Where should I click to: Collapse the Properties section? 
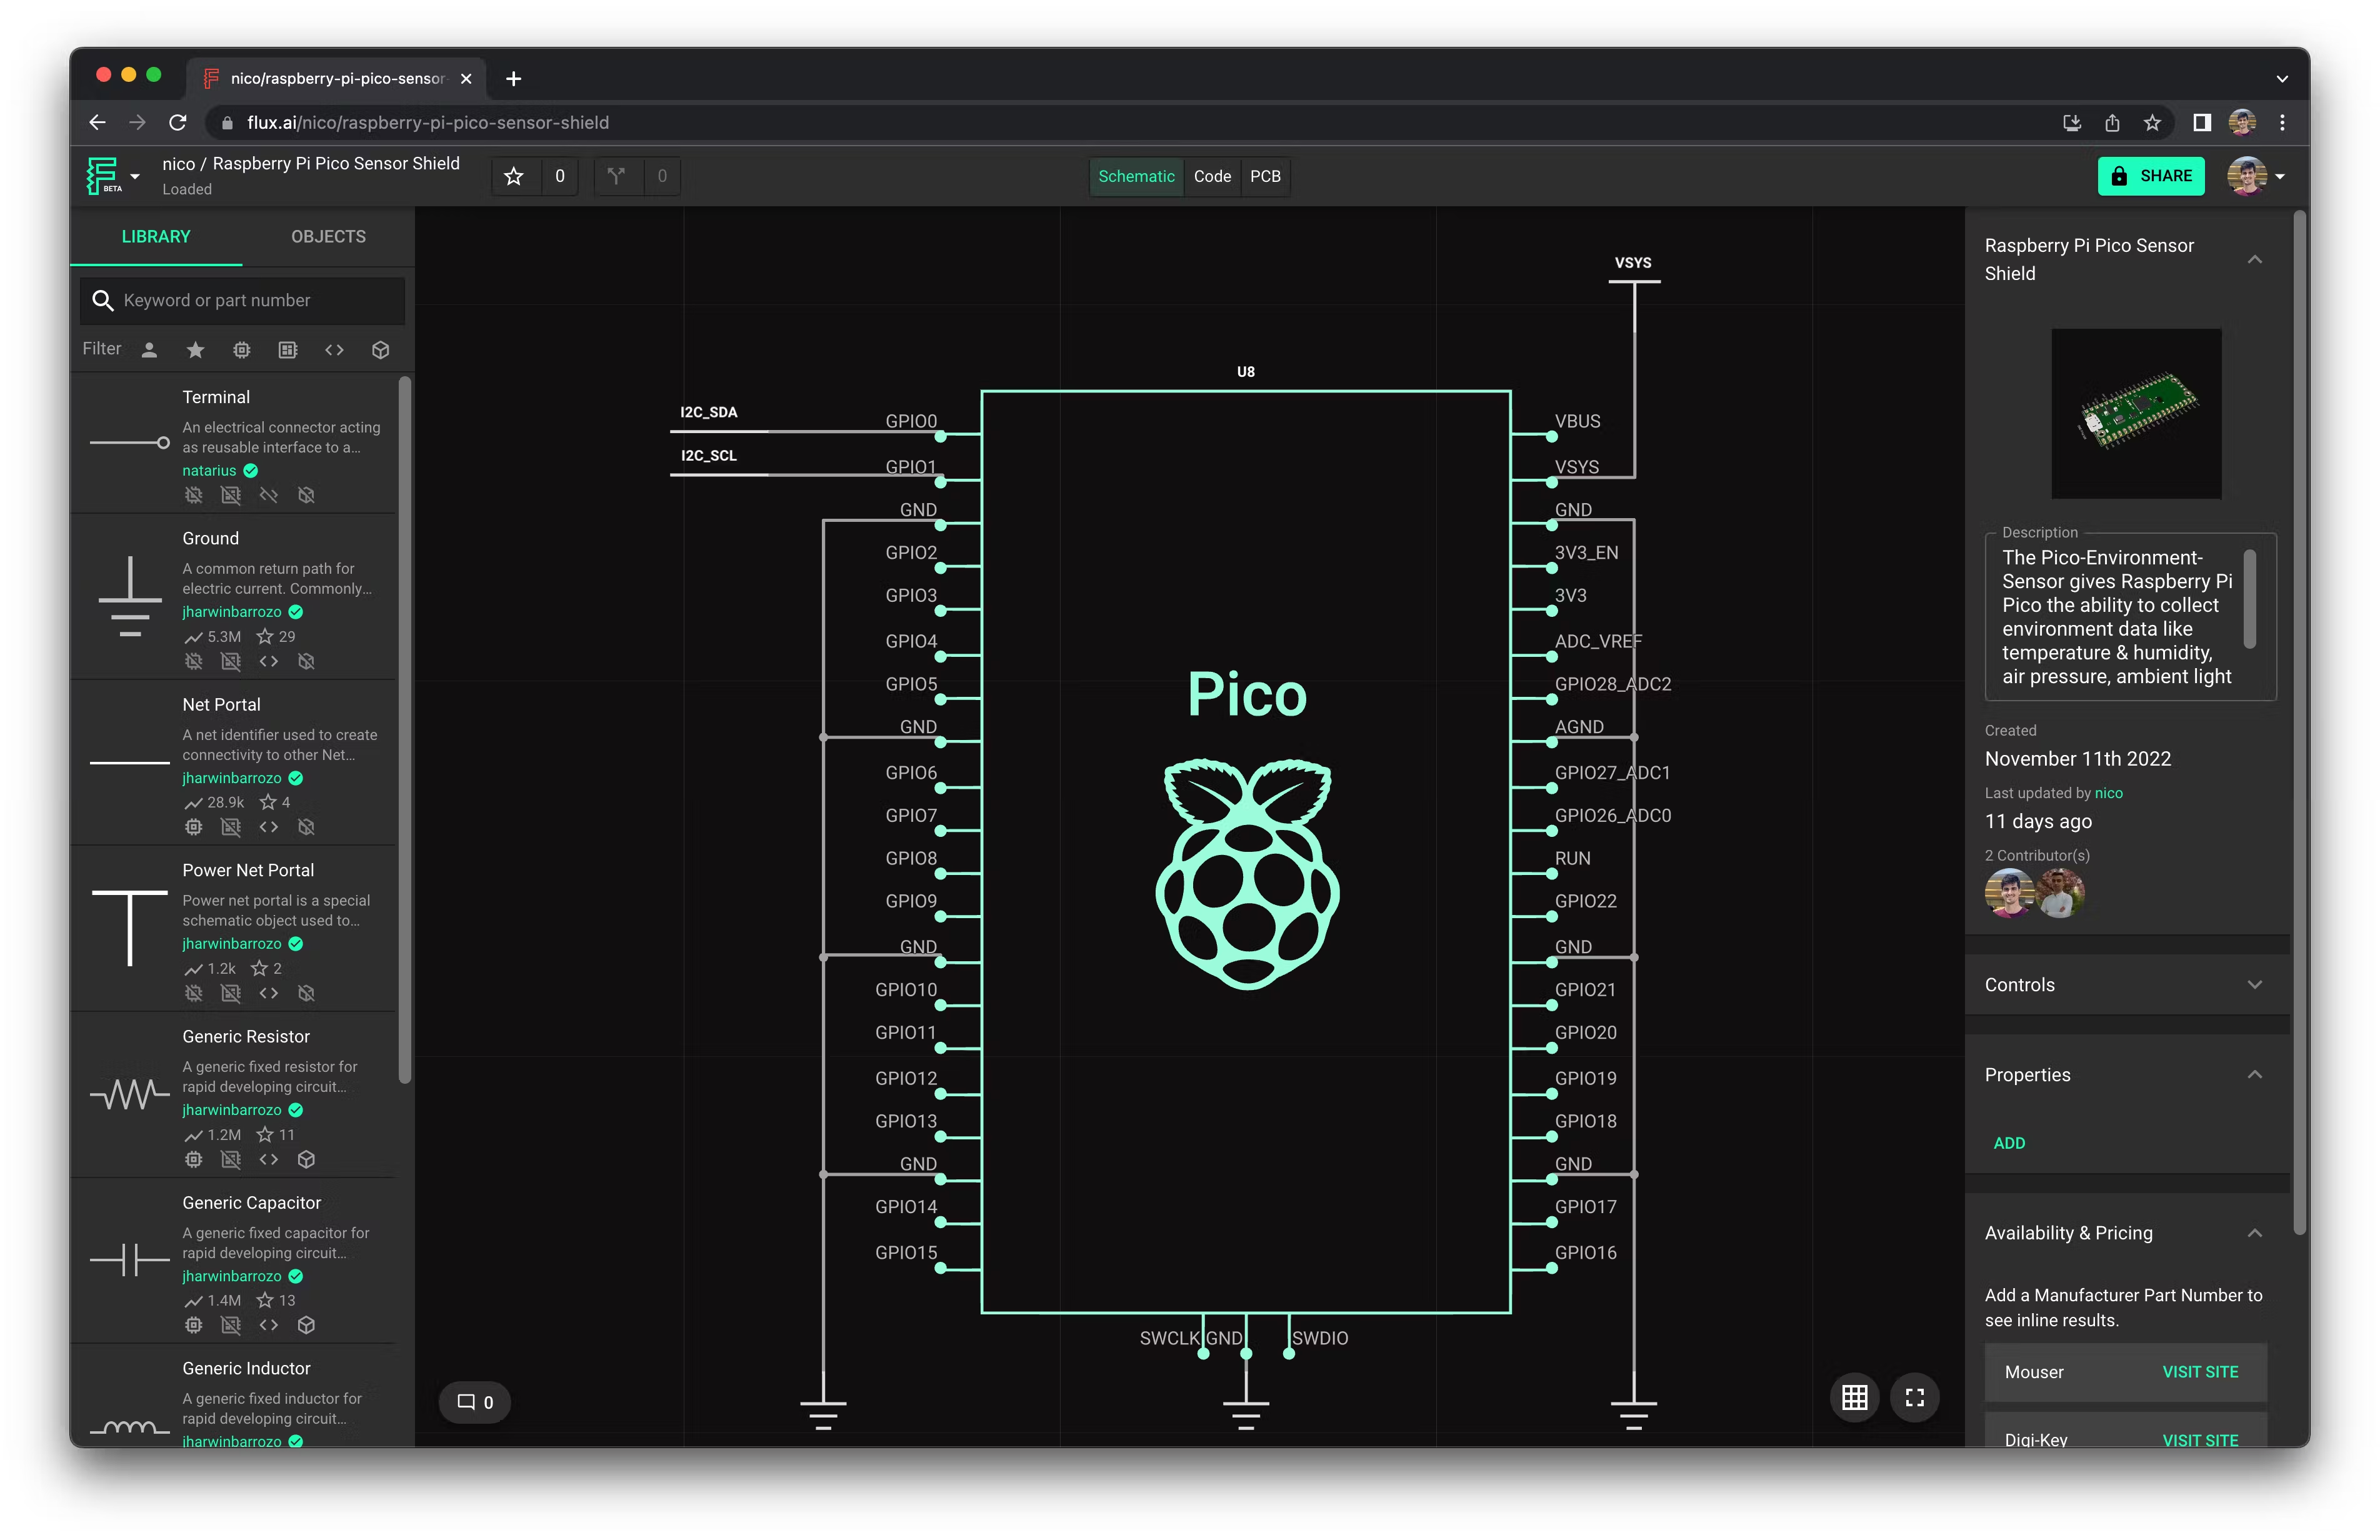pyautogui.click(x=2255, y=1075)
